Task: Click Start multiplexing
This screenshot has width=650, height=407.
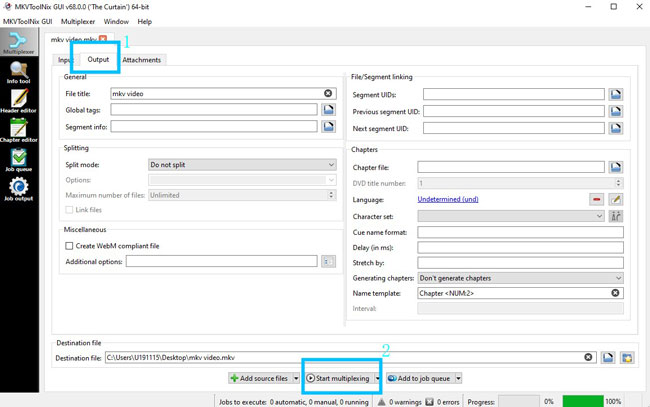Action: (339, 378)
